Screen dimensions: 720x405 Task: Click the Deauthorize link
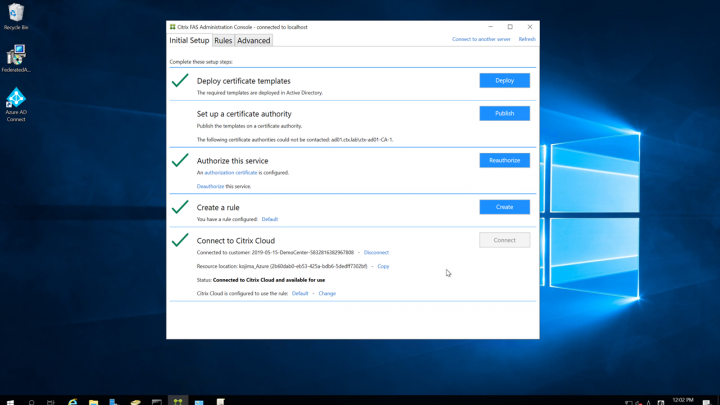pos(210,186)
